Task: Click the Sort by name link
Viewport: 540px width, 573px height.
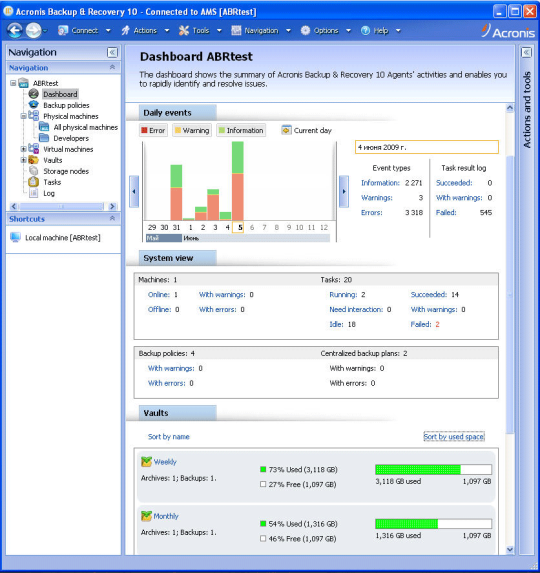Action: click(x=168, y=436)
